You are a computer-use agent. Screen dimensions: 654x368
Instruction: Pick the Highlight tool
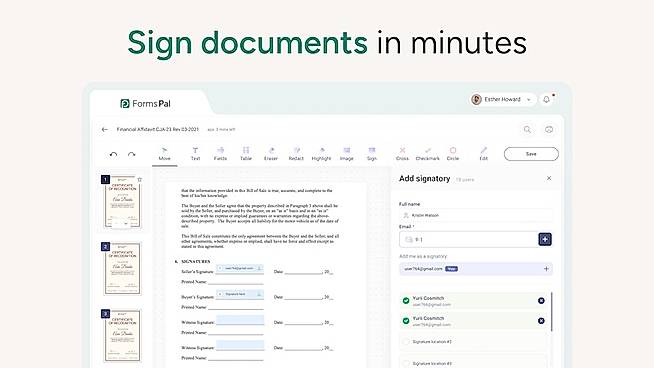click(321, 154)
